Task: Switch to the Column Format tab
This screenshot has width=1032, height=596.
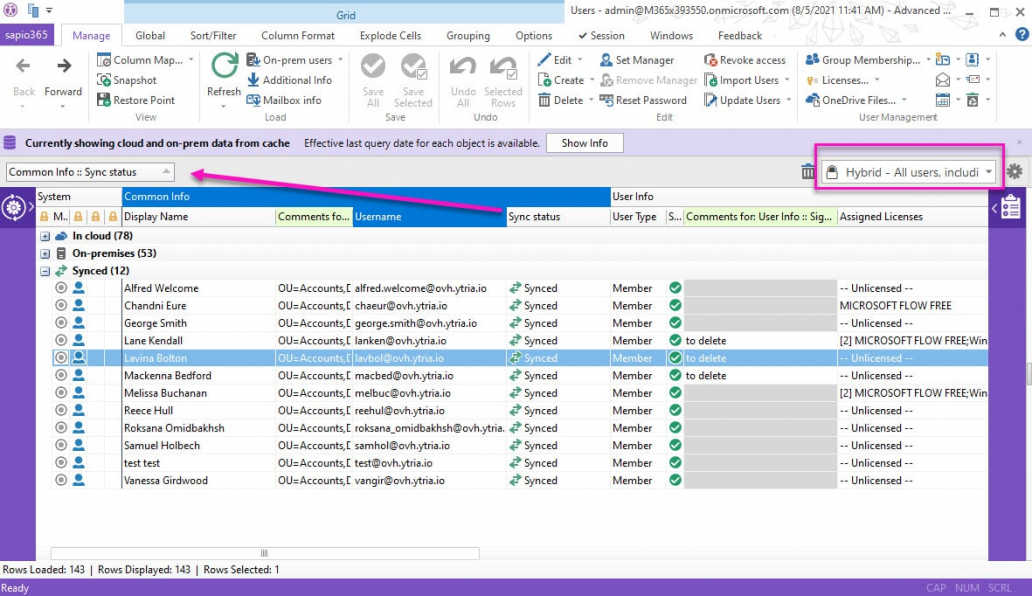Action: click(x=297, y=36)
